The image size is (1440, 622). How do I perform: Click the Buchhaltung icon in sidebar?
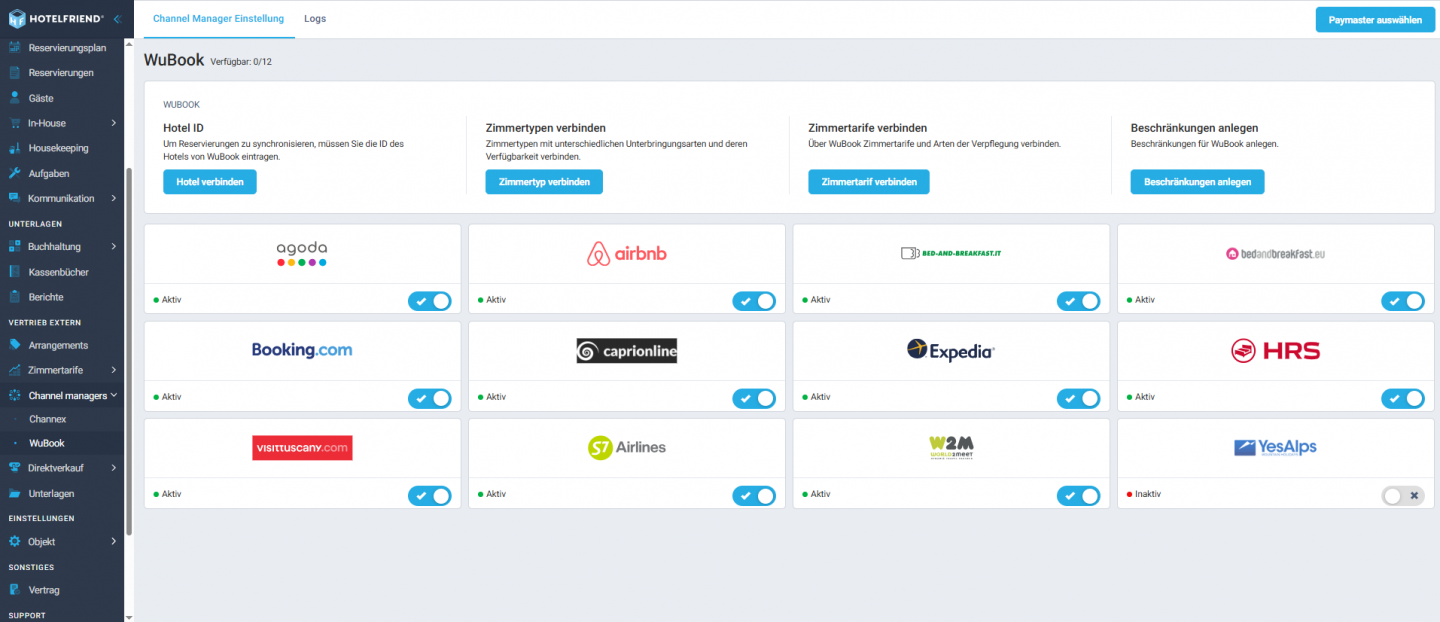[x=15, y=246]
